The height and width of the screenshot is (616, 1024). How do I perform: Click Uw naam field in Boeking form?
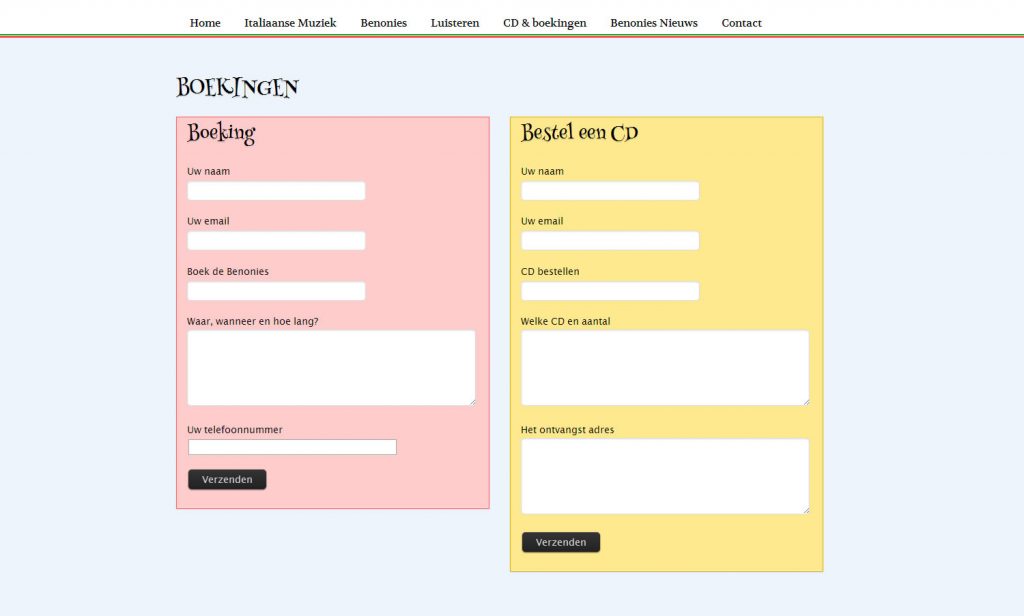click(276, 191)
